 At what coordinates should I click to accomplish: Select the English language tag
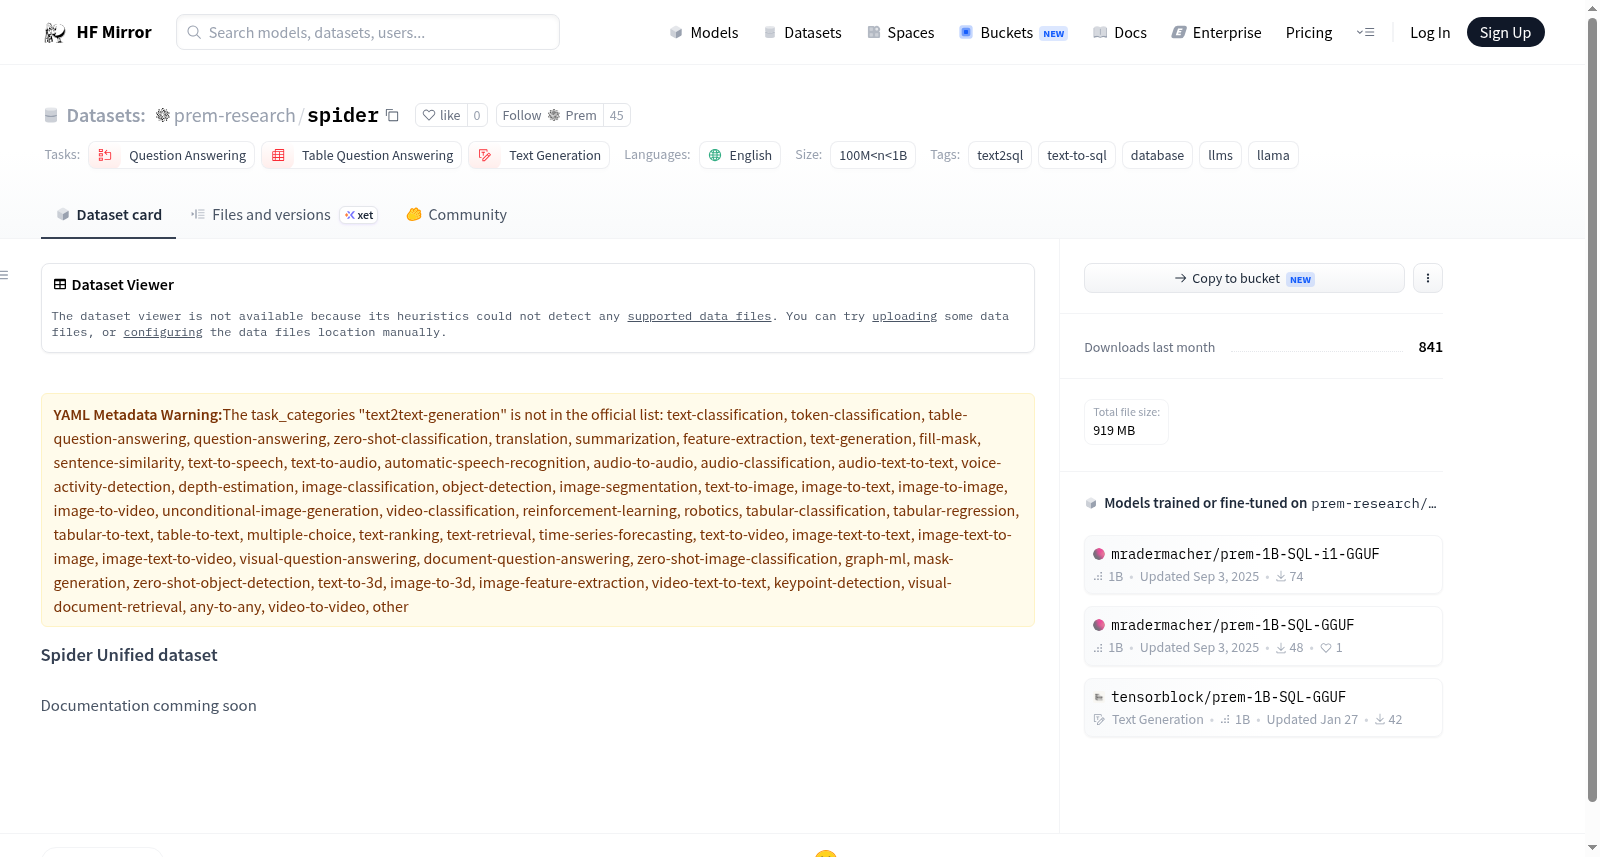pos(740,155)
